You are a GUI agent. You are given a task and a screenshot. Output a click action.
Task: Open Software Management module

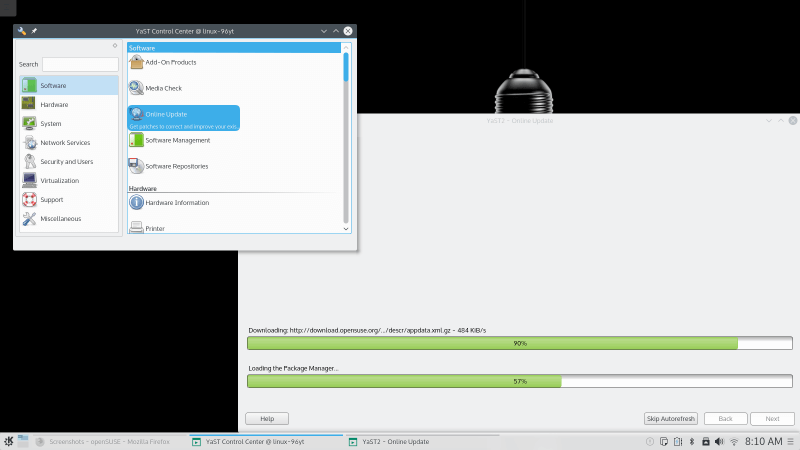[177, 140]
